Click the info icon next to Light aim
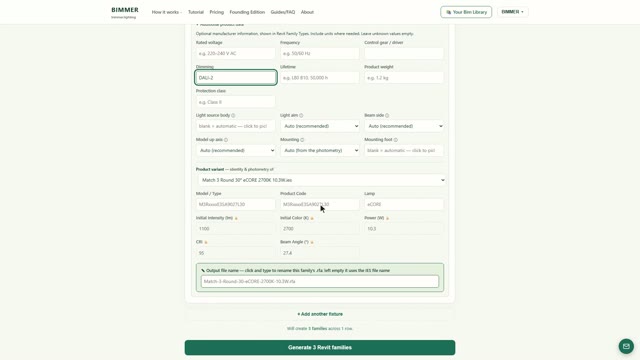Viewport: 640px width, 360px height. click(x=301, y=116)
